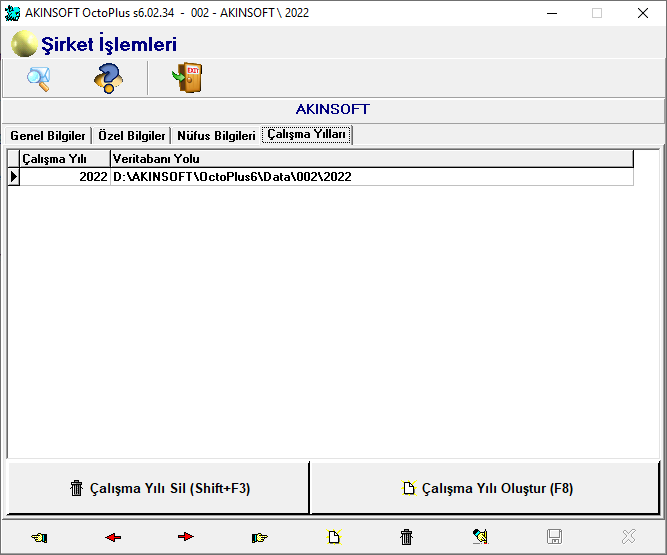667x555 pixels.
Task: Click the row indicator arrow for 2022
Action: (14, 177)
